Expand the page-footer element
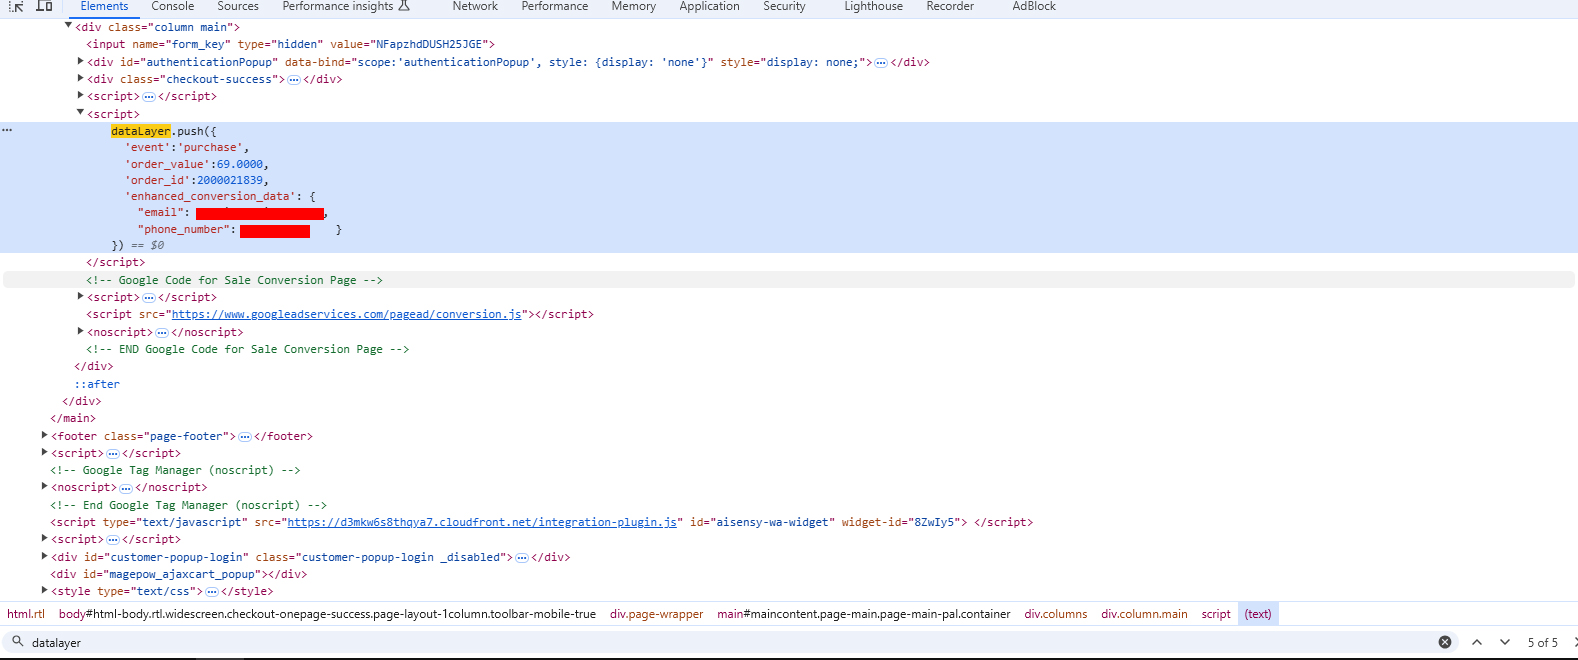This screenshot has height=660, width=1578. pyautogui.click(x=44, y=436)
